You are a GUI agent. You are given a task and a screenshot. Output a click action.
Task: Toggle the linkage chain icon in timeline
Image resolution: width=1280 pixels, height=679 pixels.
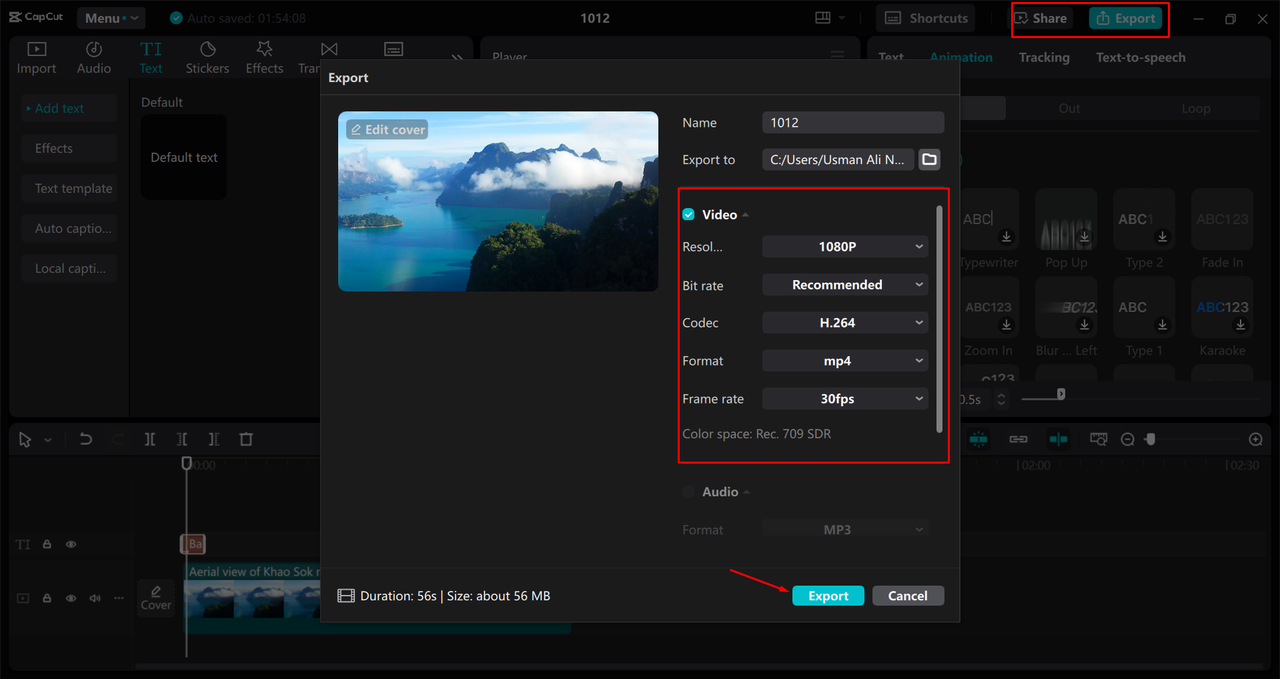point(1018,439)
